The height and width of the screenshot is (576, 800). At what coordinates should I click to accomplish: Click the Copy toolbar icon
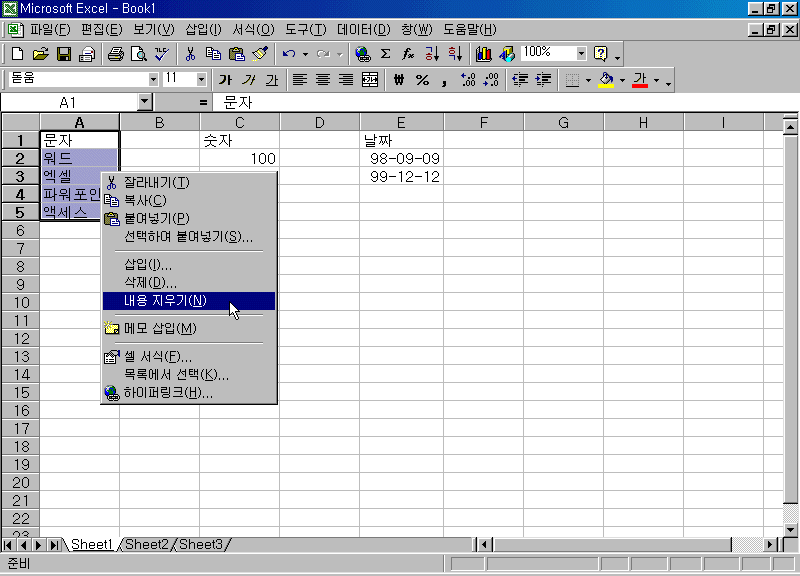click(213, 54)
